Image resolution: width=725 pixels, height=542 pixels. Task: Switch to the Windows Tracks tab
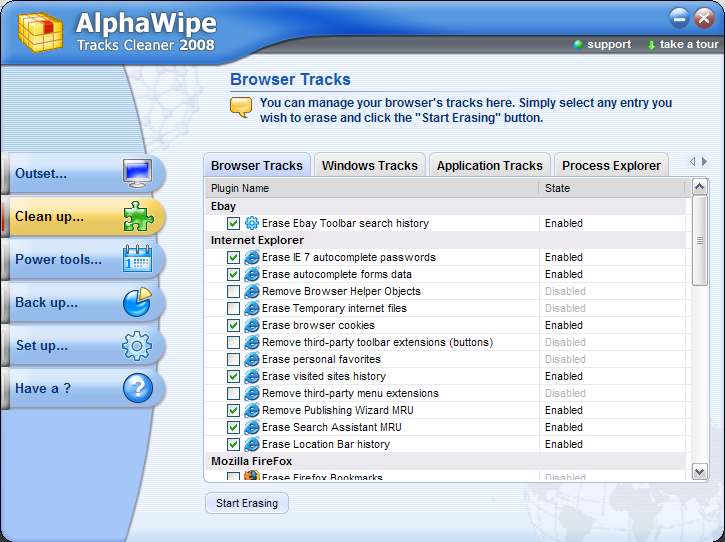click(x=369, y=166)
